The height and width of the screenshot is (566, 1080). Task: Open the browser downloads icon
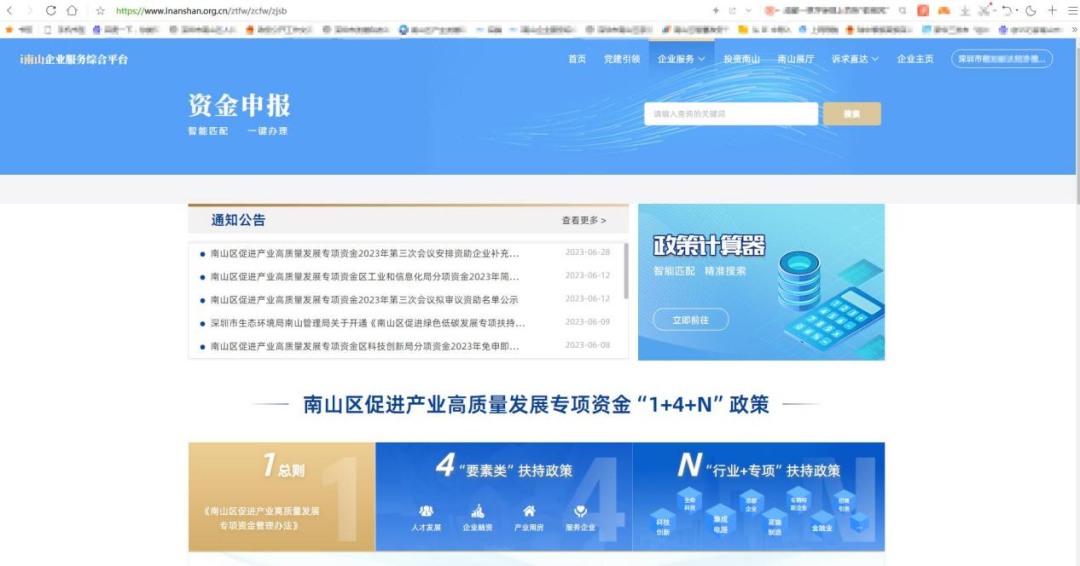(965, 10)
